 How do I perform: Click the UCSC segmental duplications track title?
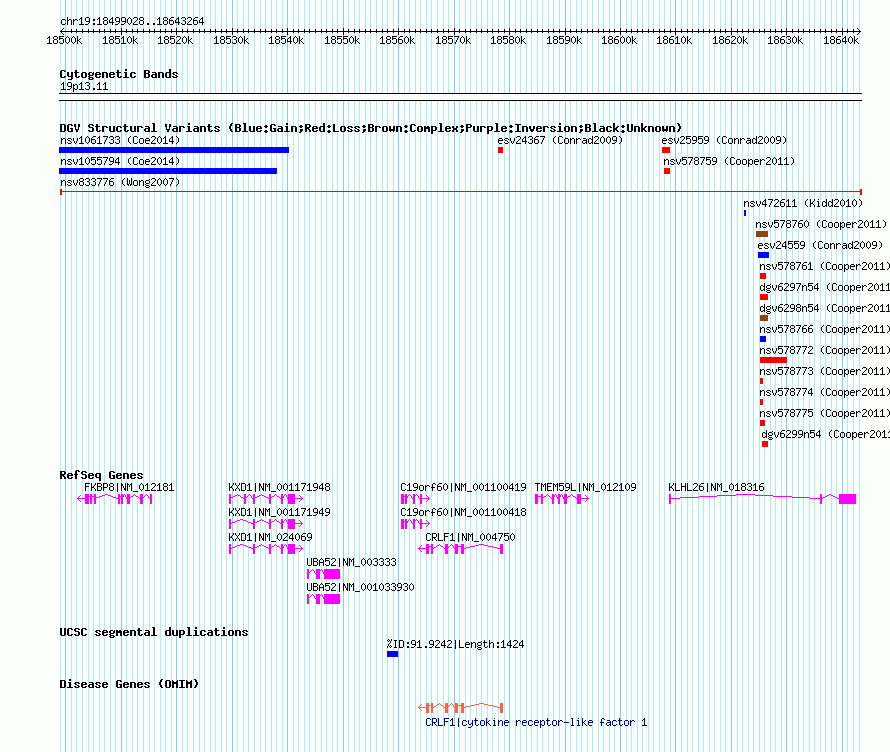pos(154,632)
